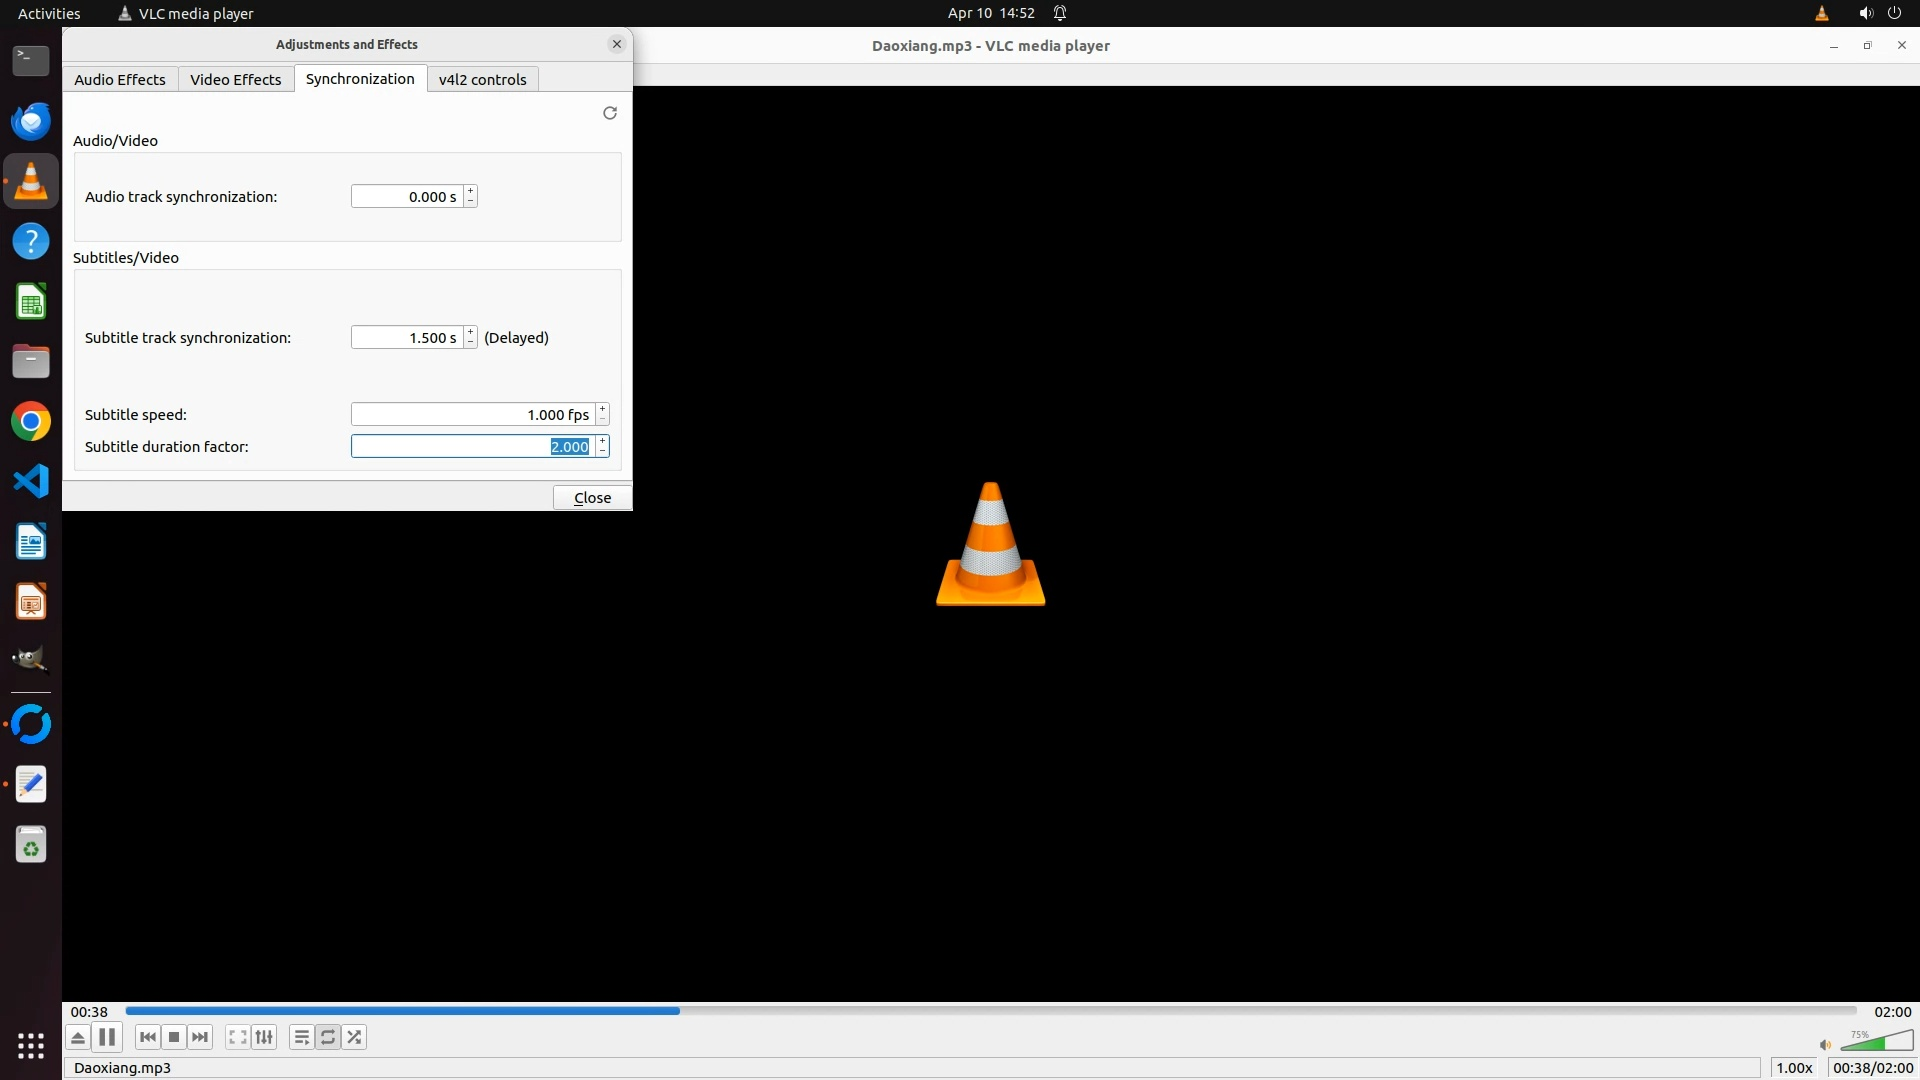Skip to next track
This screenshot has height=1080, width=1920.
200,1037
